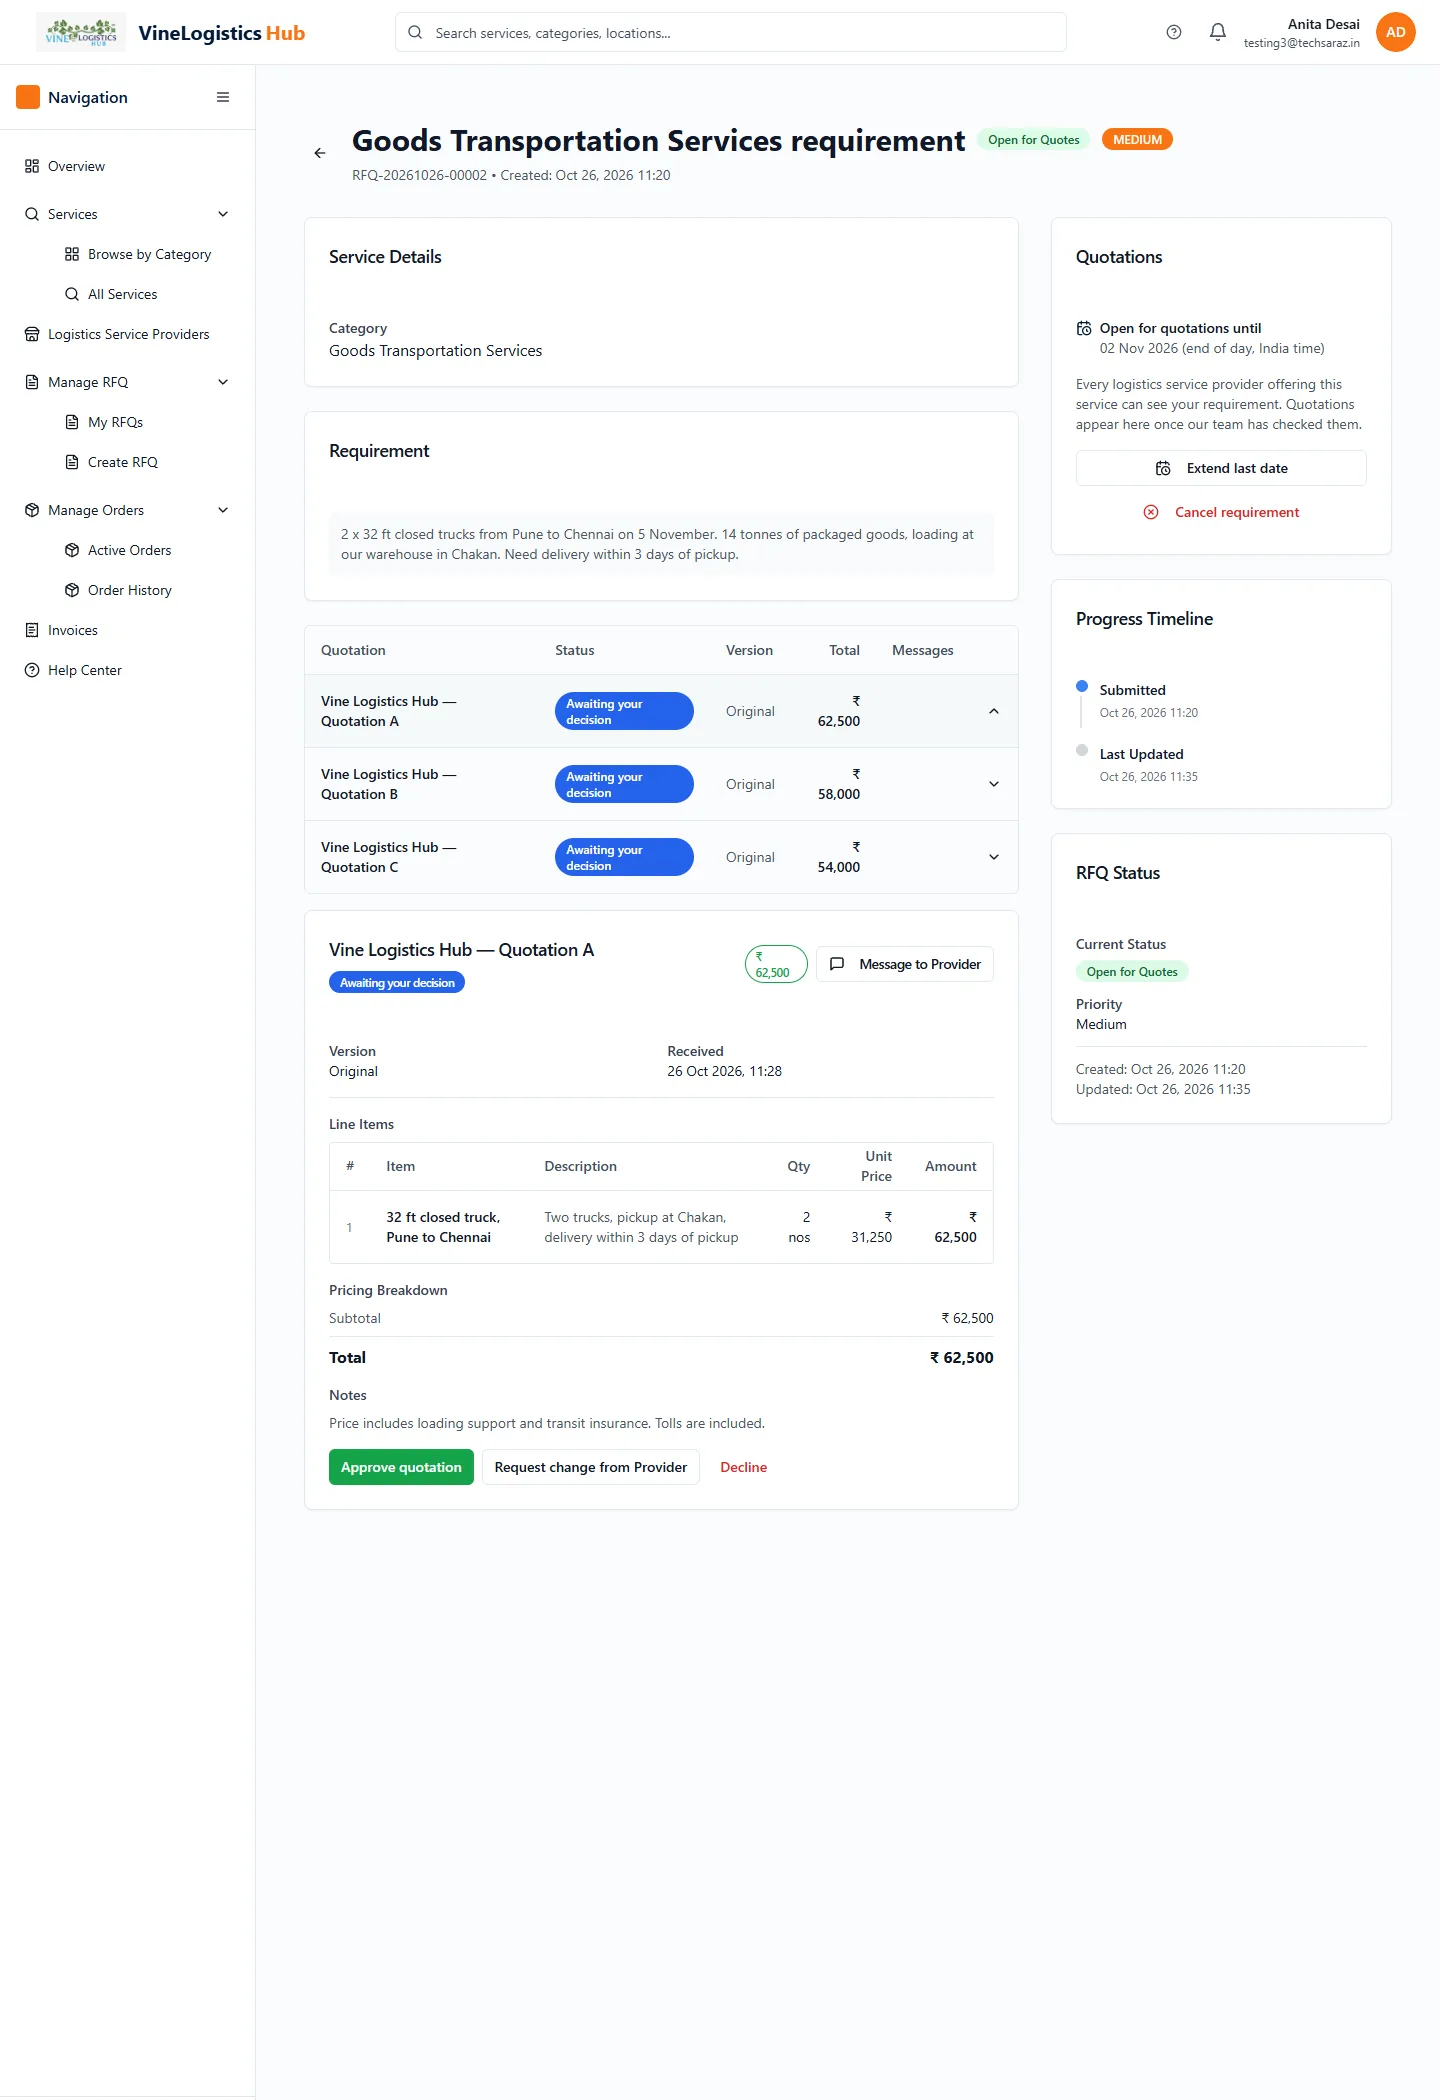Click Request change from Provider
The image size is (1440, 2100).
point(591,1467)
